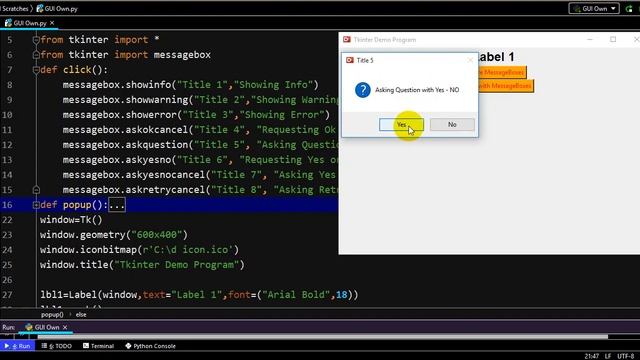Open the Terminal tool window

pos(98,346)
